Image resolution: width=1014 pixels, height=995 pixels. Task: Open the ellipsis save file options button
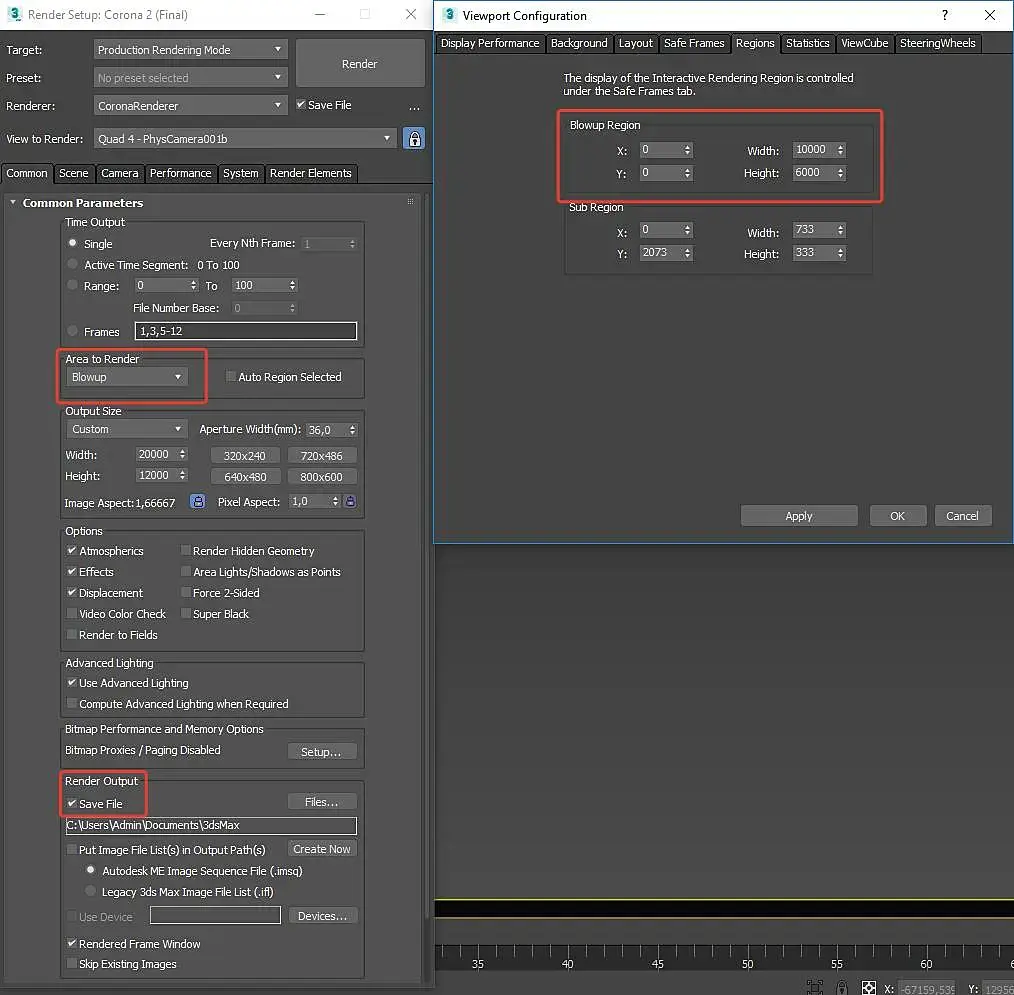coord(415,107)
